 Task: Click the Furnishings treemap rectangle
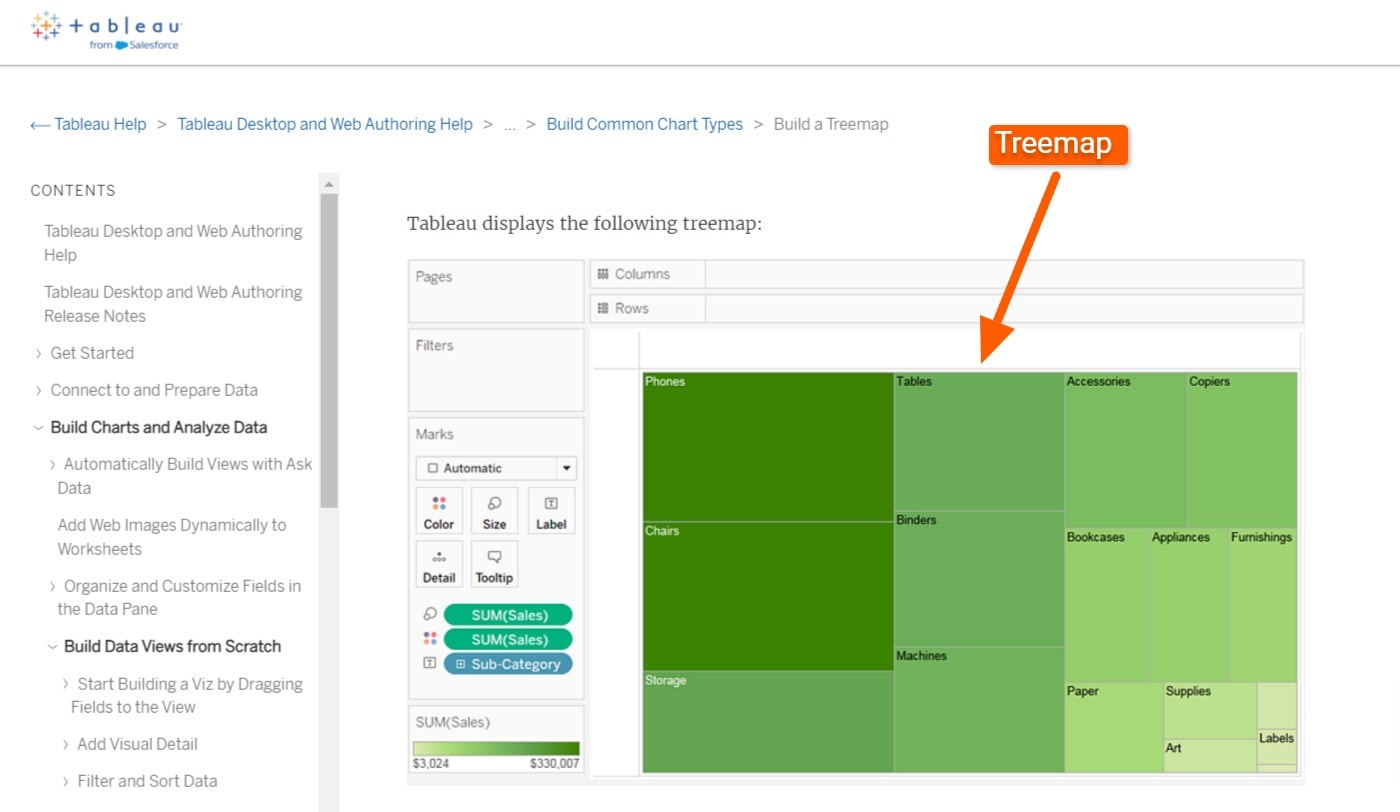click(x=1263, y=605)
